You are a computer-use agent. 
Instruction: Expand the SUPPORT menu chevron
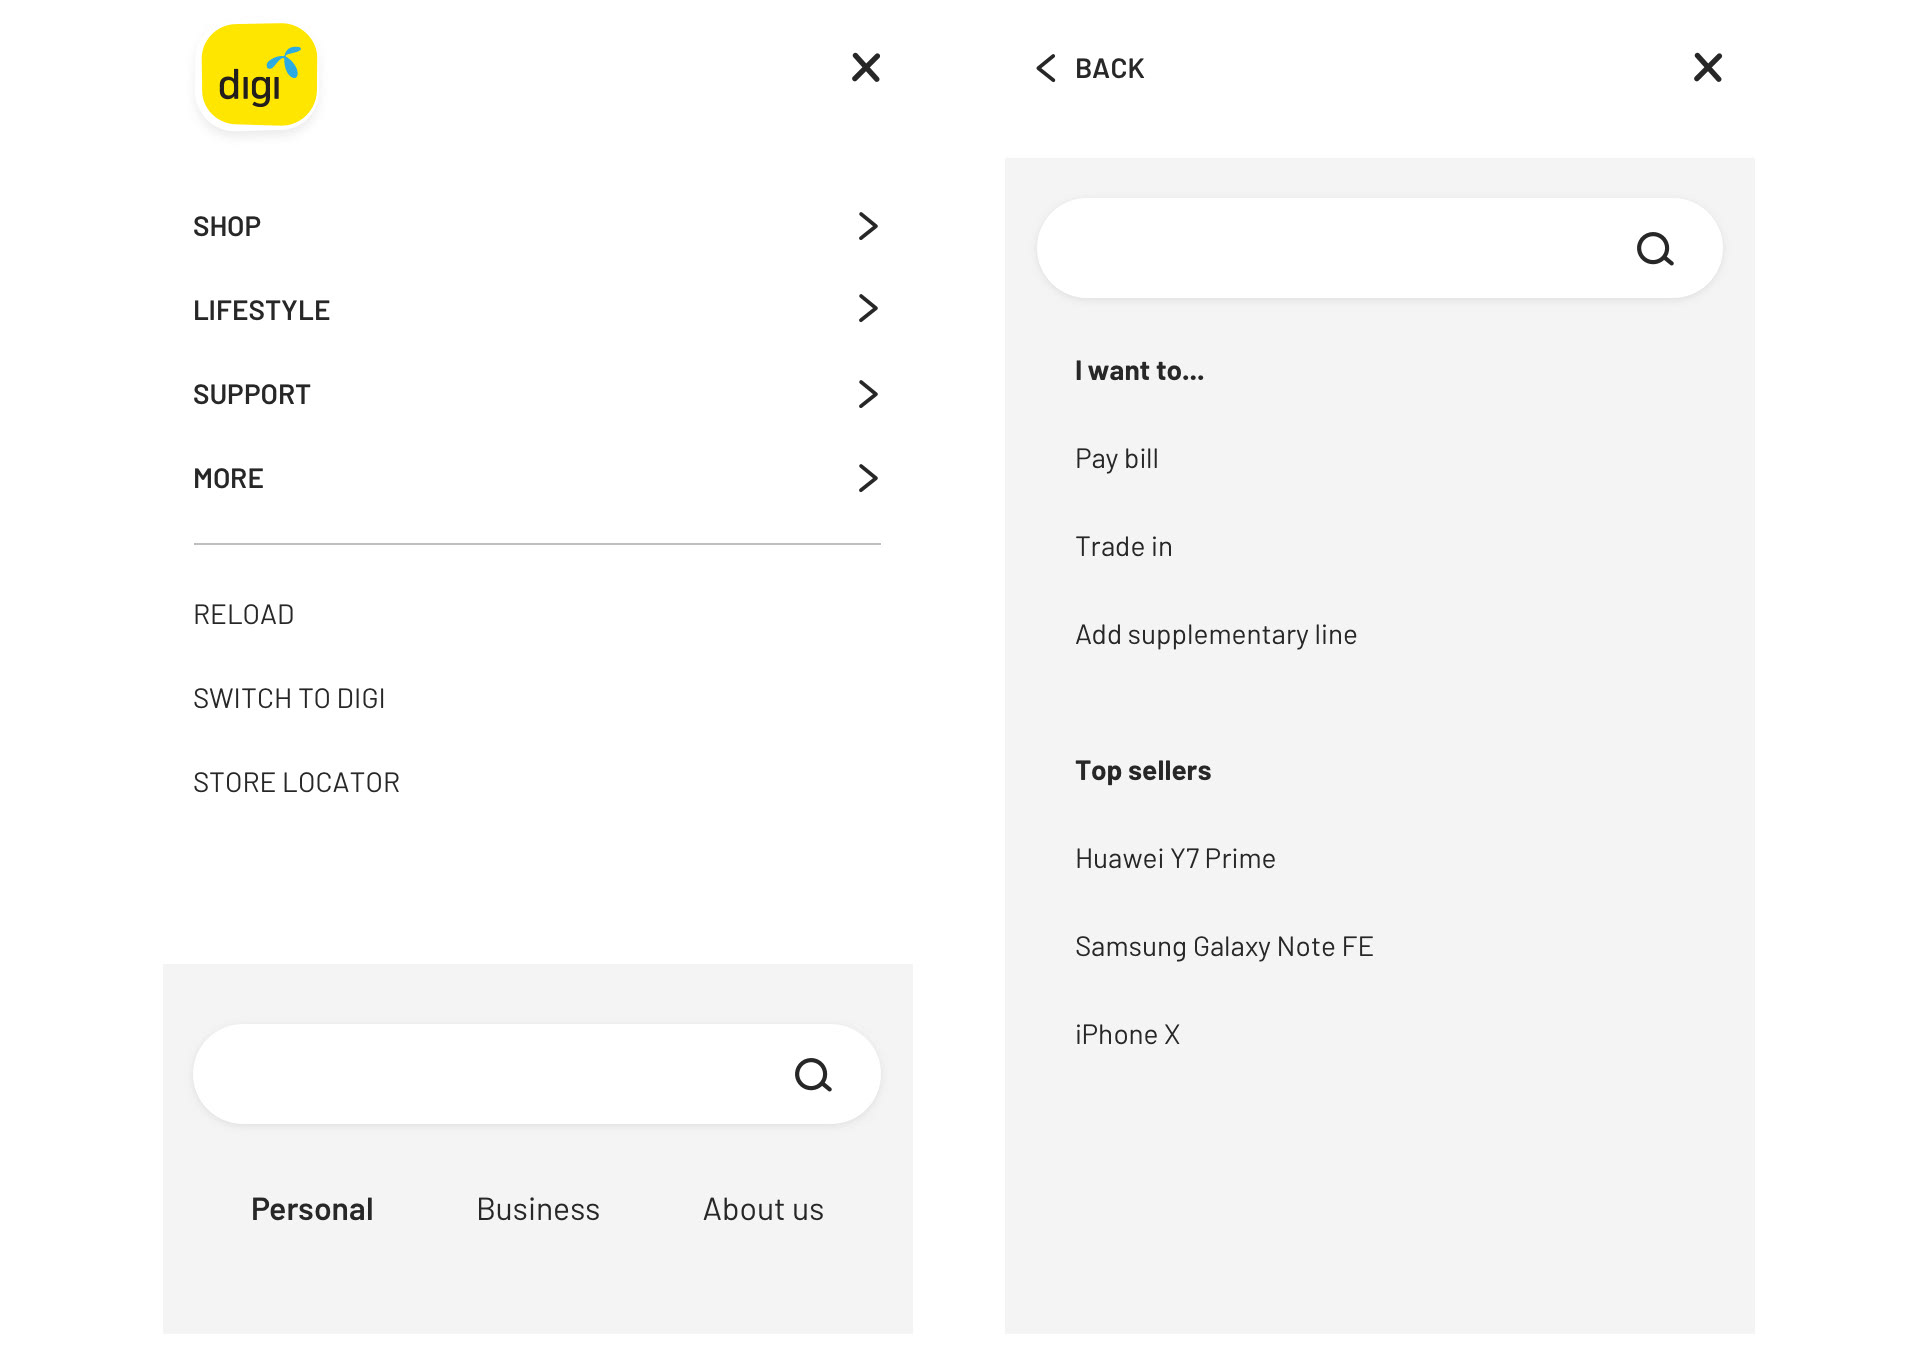tap(867, 394)
